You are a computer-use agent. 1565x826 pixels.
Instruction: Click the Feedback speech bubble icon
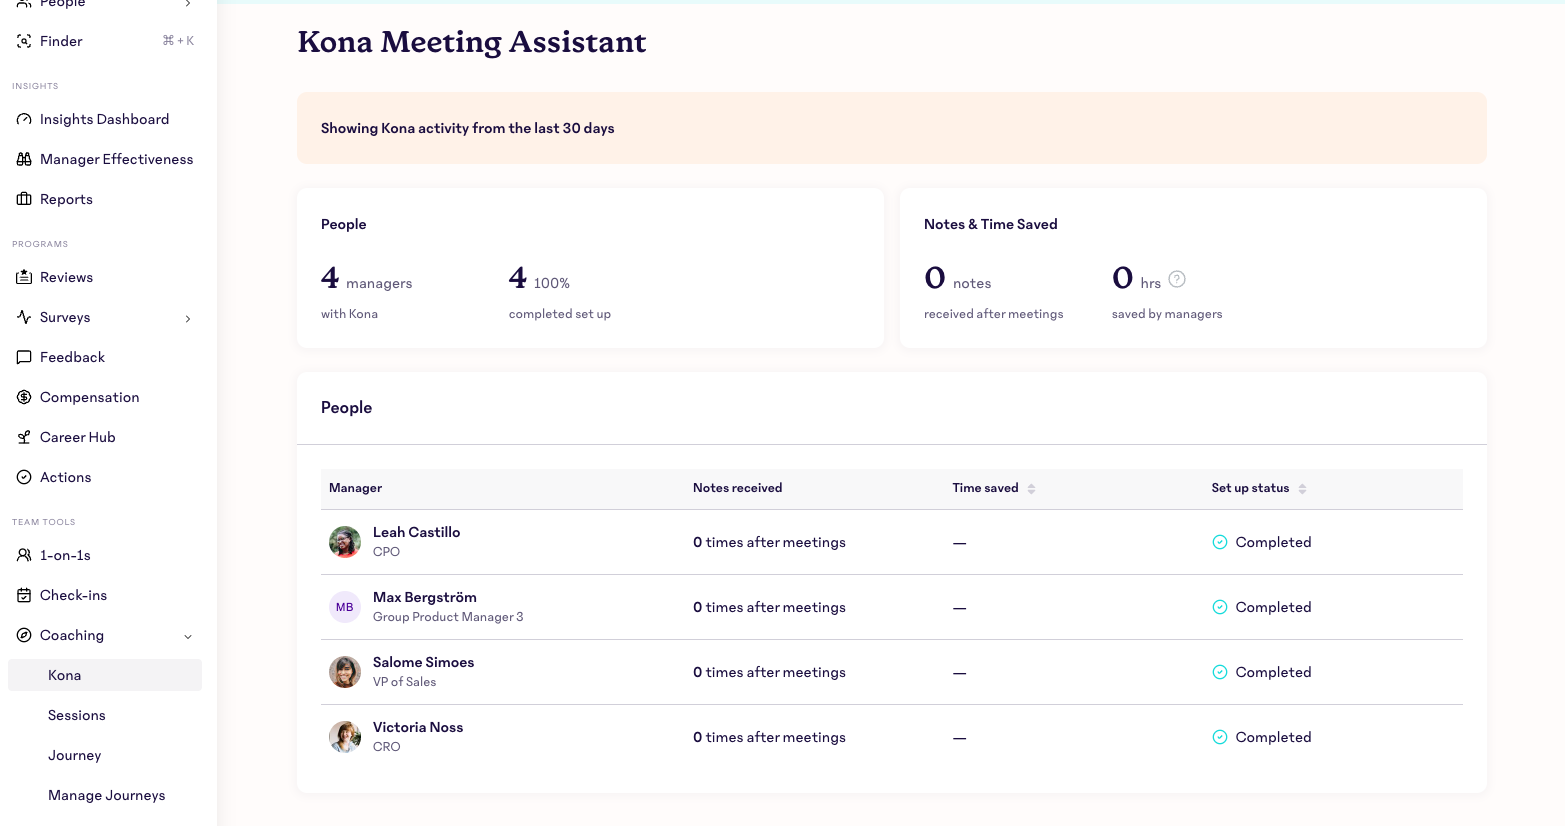click(24, 357)
